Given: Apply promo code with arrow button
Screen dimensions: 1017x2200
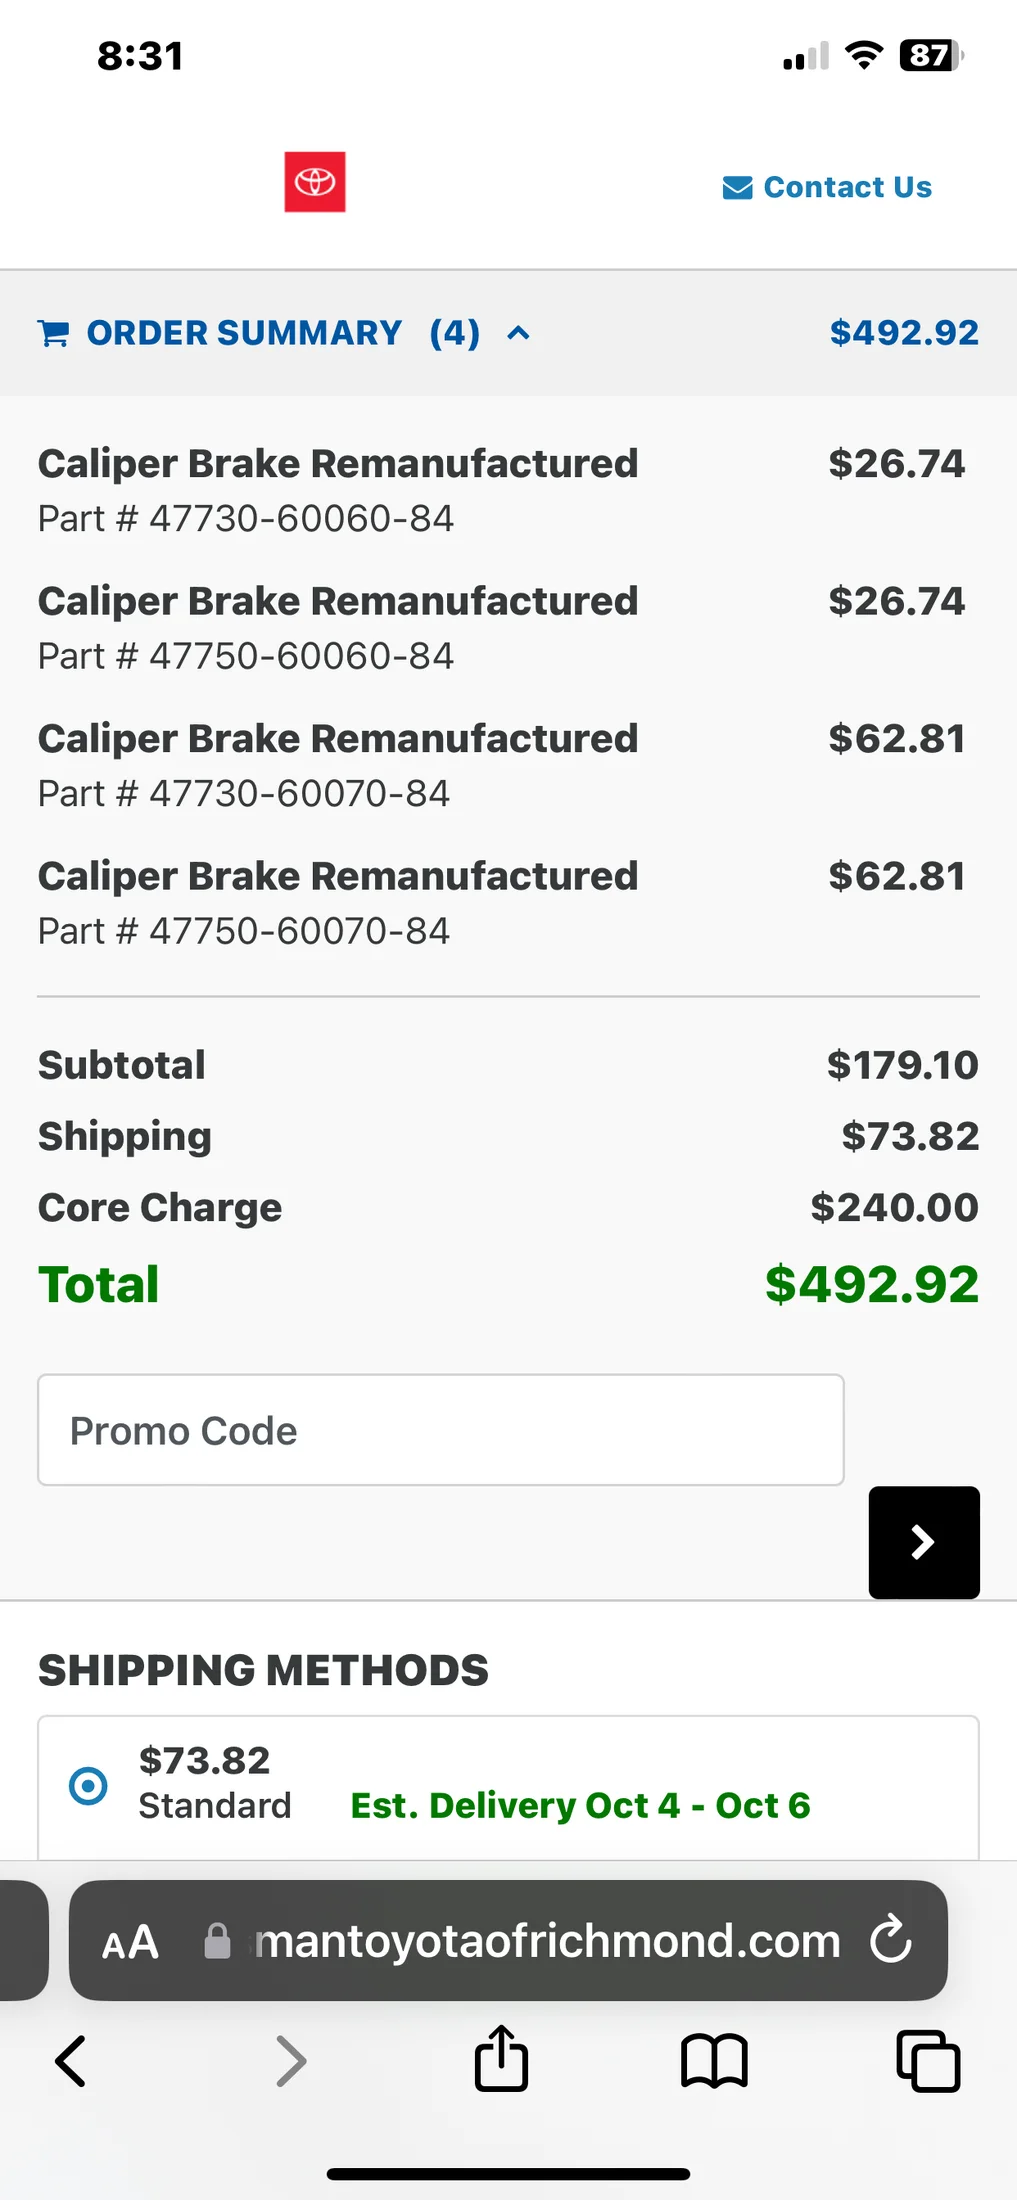Looking at the screenshot, I should click(x=923, y=1542).
